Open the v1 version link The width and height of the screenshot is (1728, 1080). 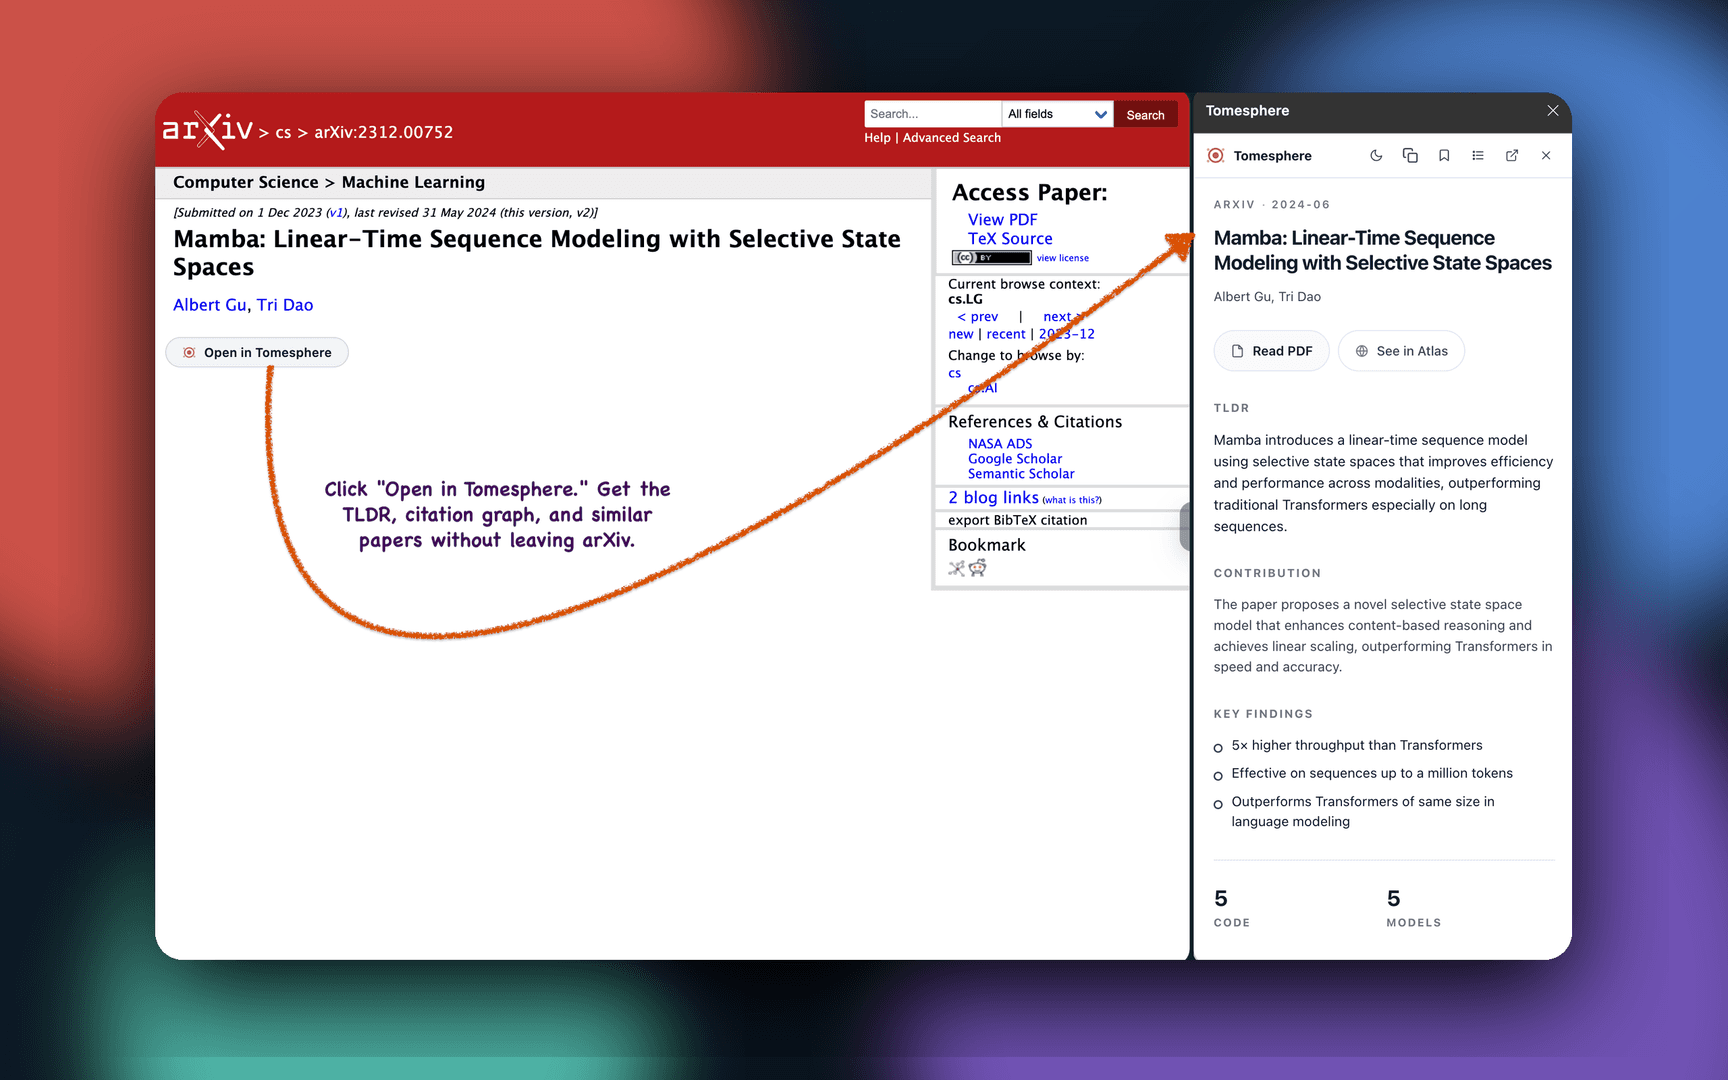click(x=336, y=213)
